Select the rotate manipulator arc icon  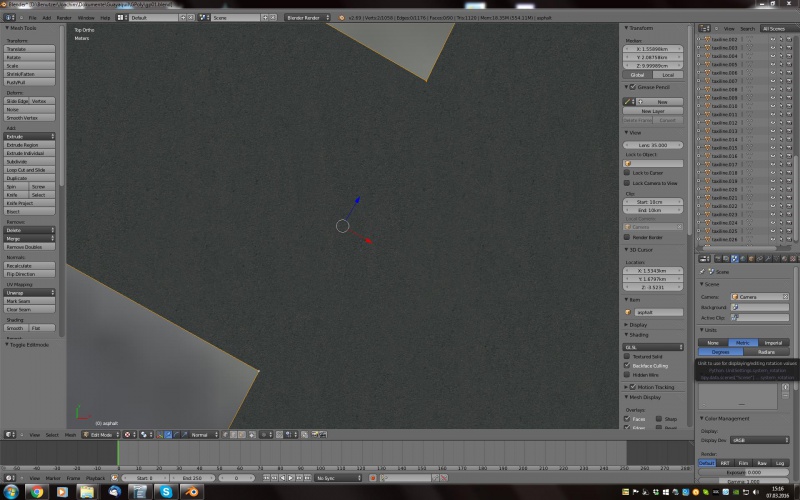coord(176,435)
